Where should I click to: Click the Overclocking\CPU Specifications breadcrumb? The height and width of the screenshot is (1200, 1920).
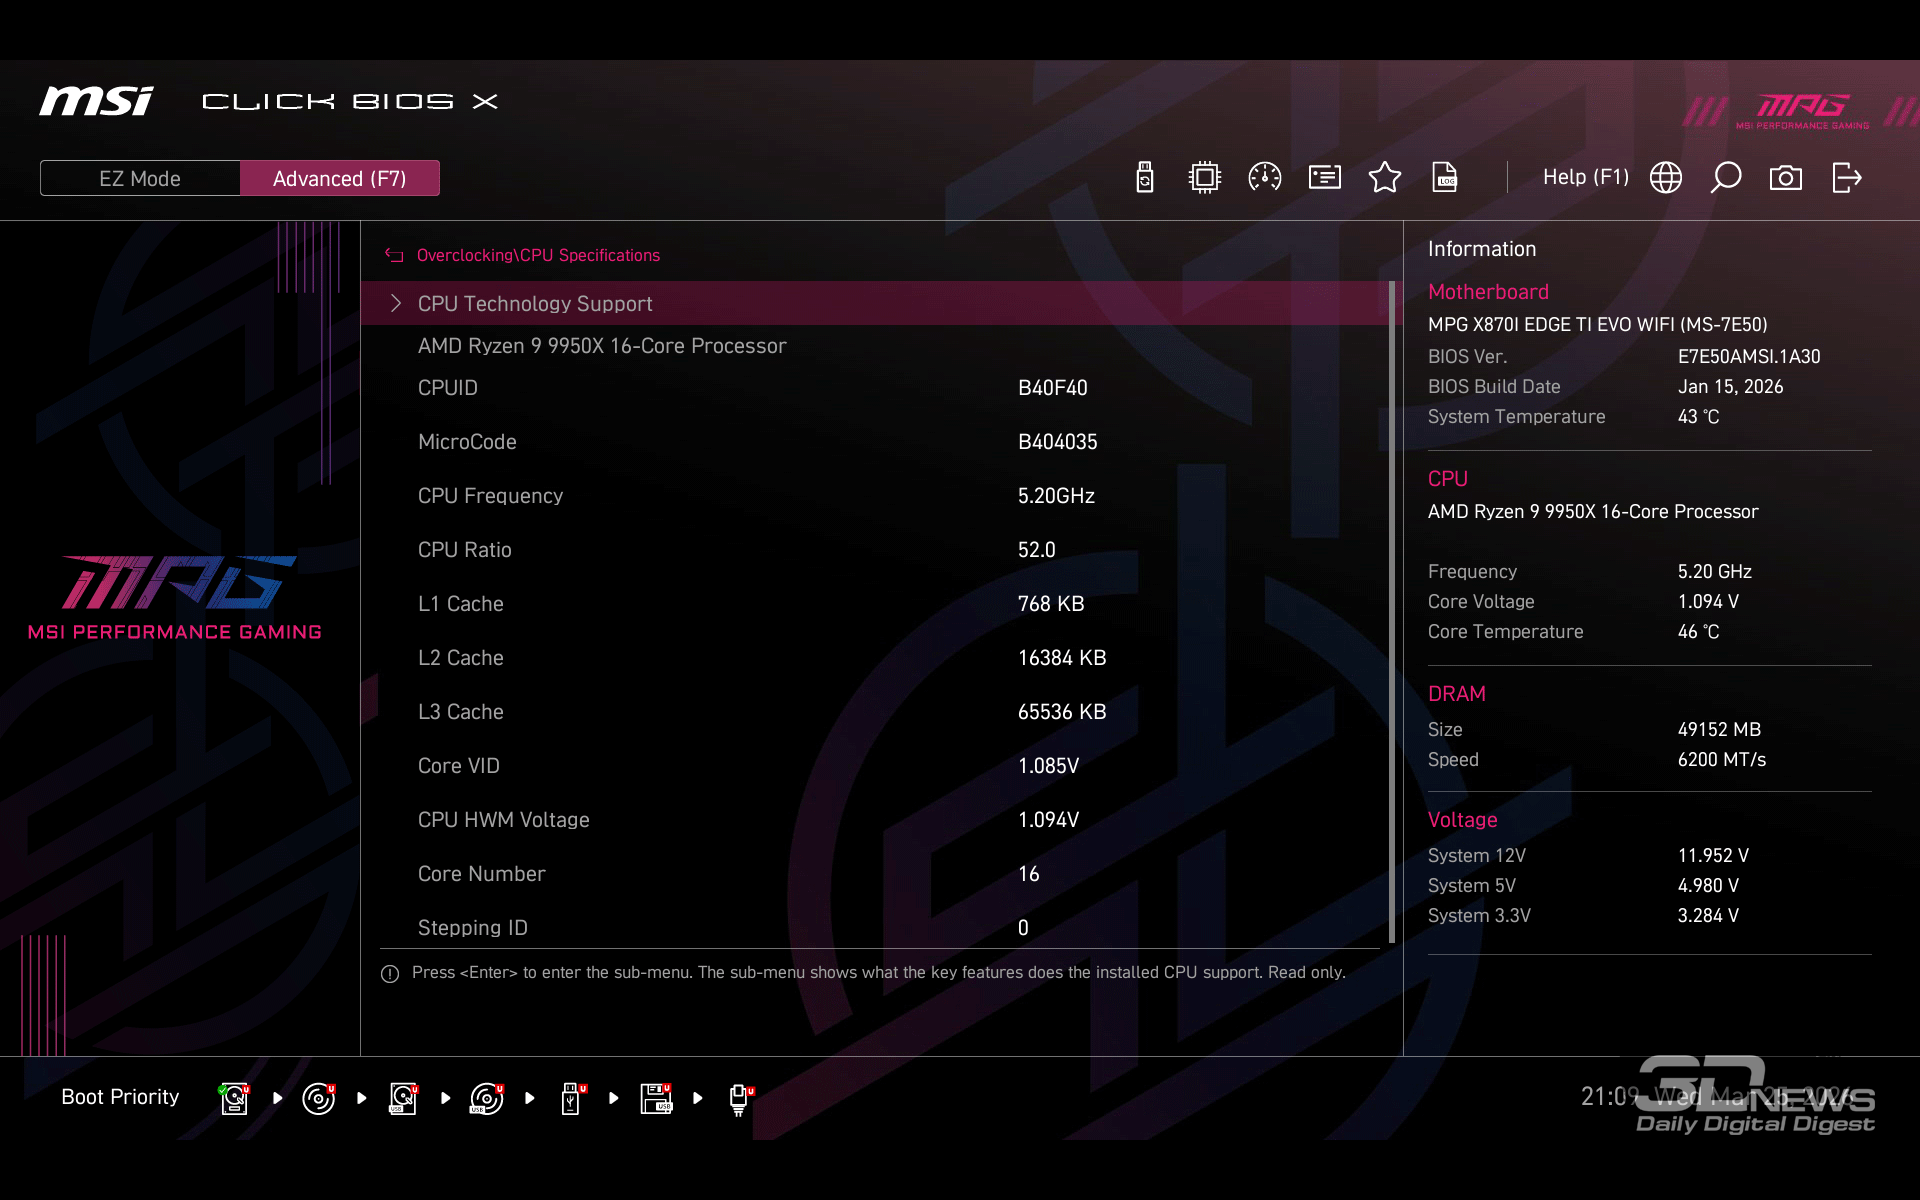tap(538, 255)
